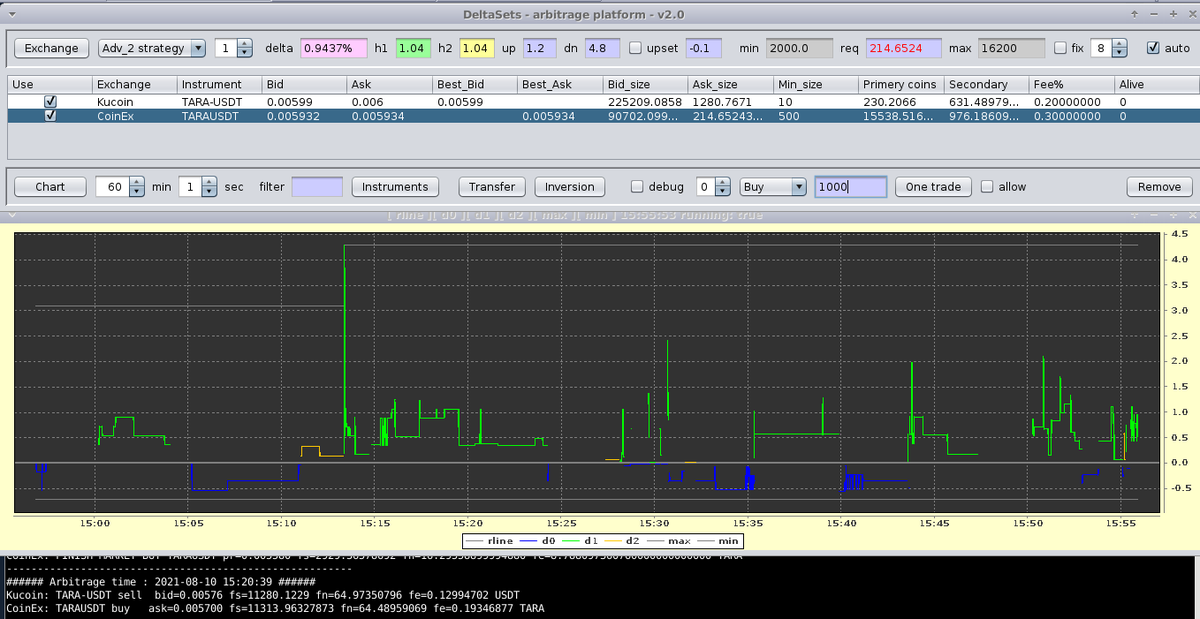Click the Kucoin bid value 0.00599

tap(305, 102)
